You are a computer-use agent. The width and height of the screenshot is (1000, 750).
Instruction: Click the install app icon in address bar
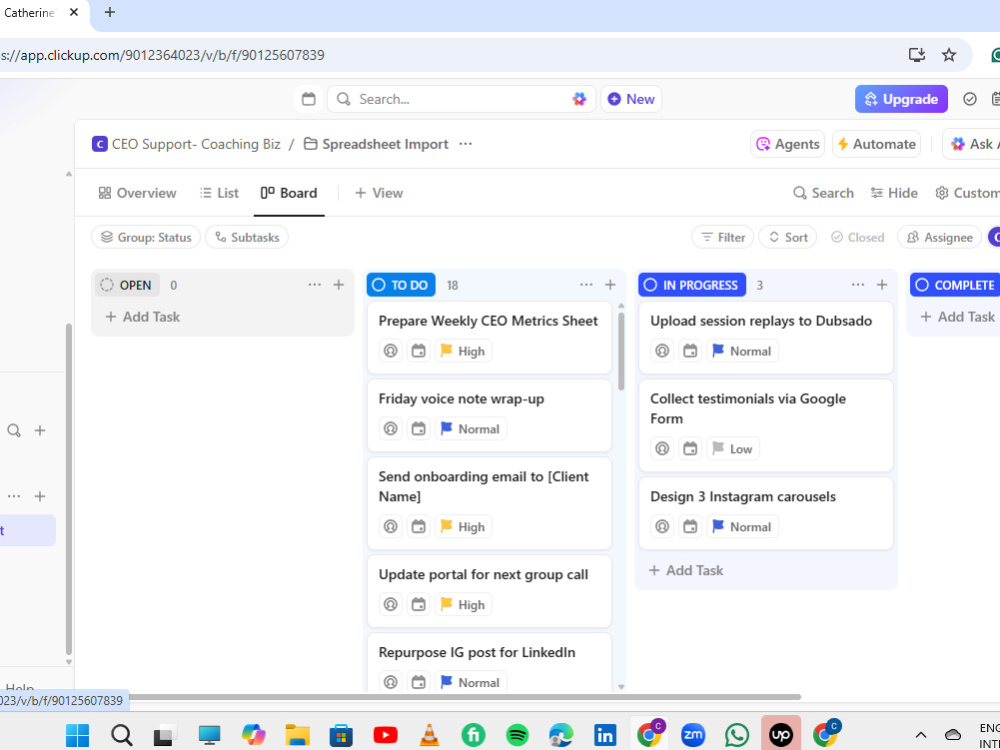(x=916, y=55)
